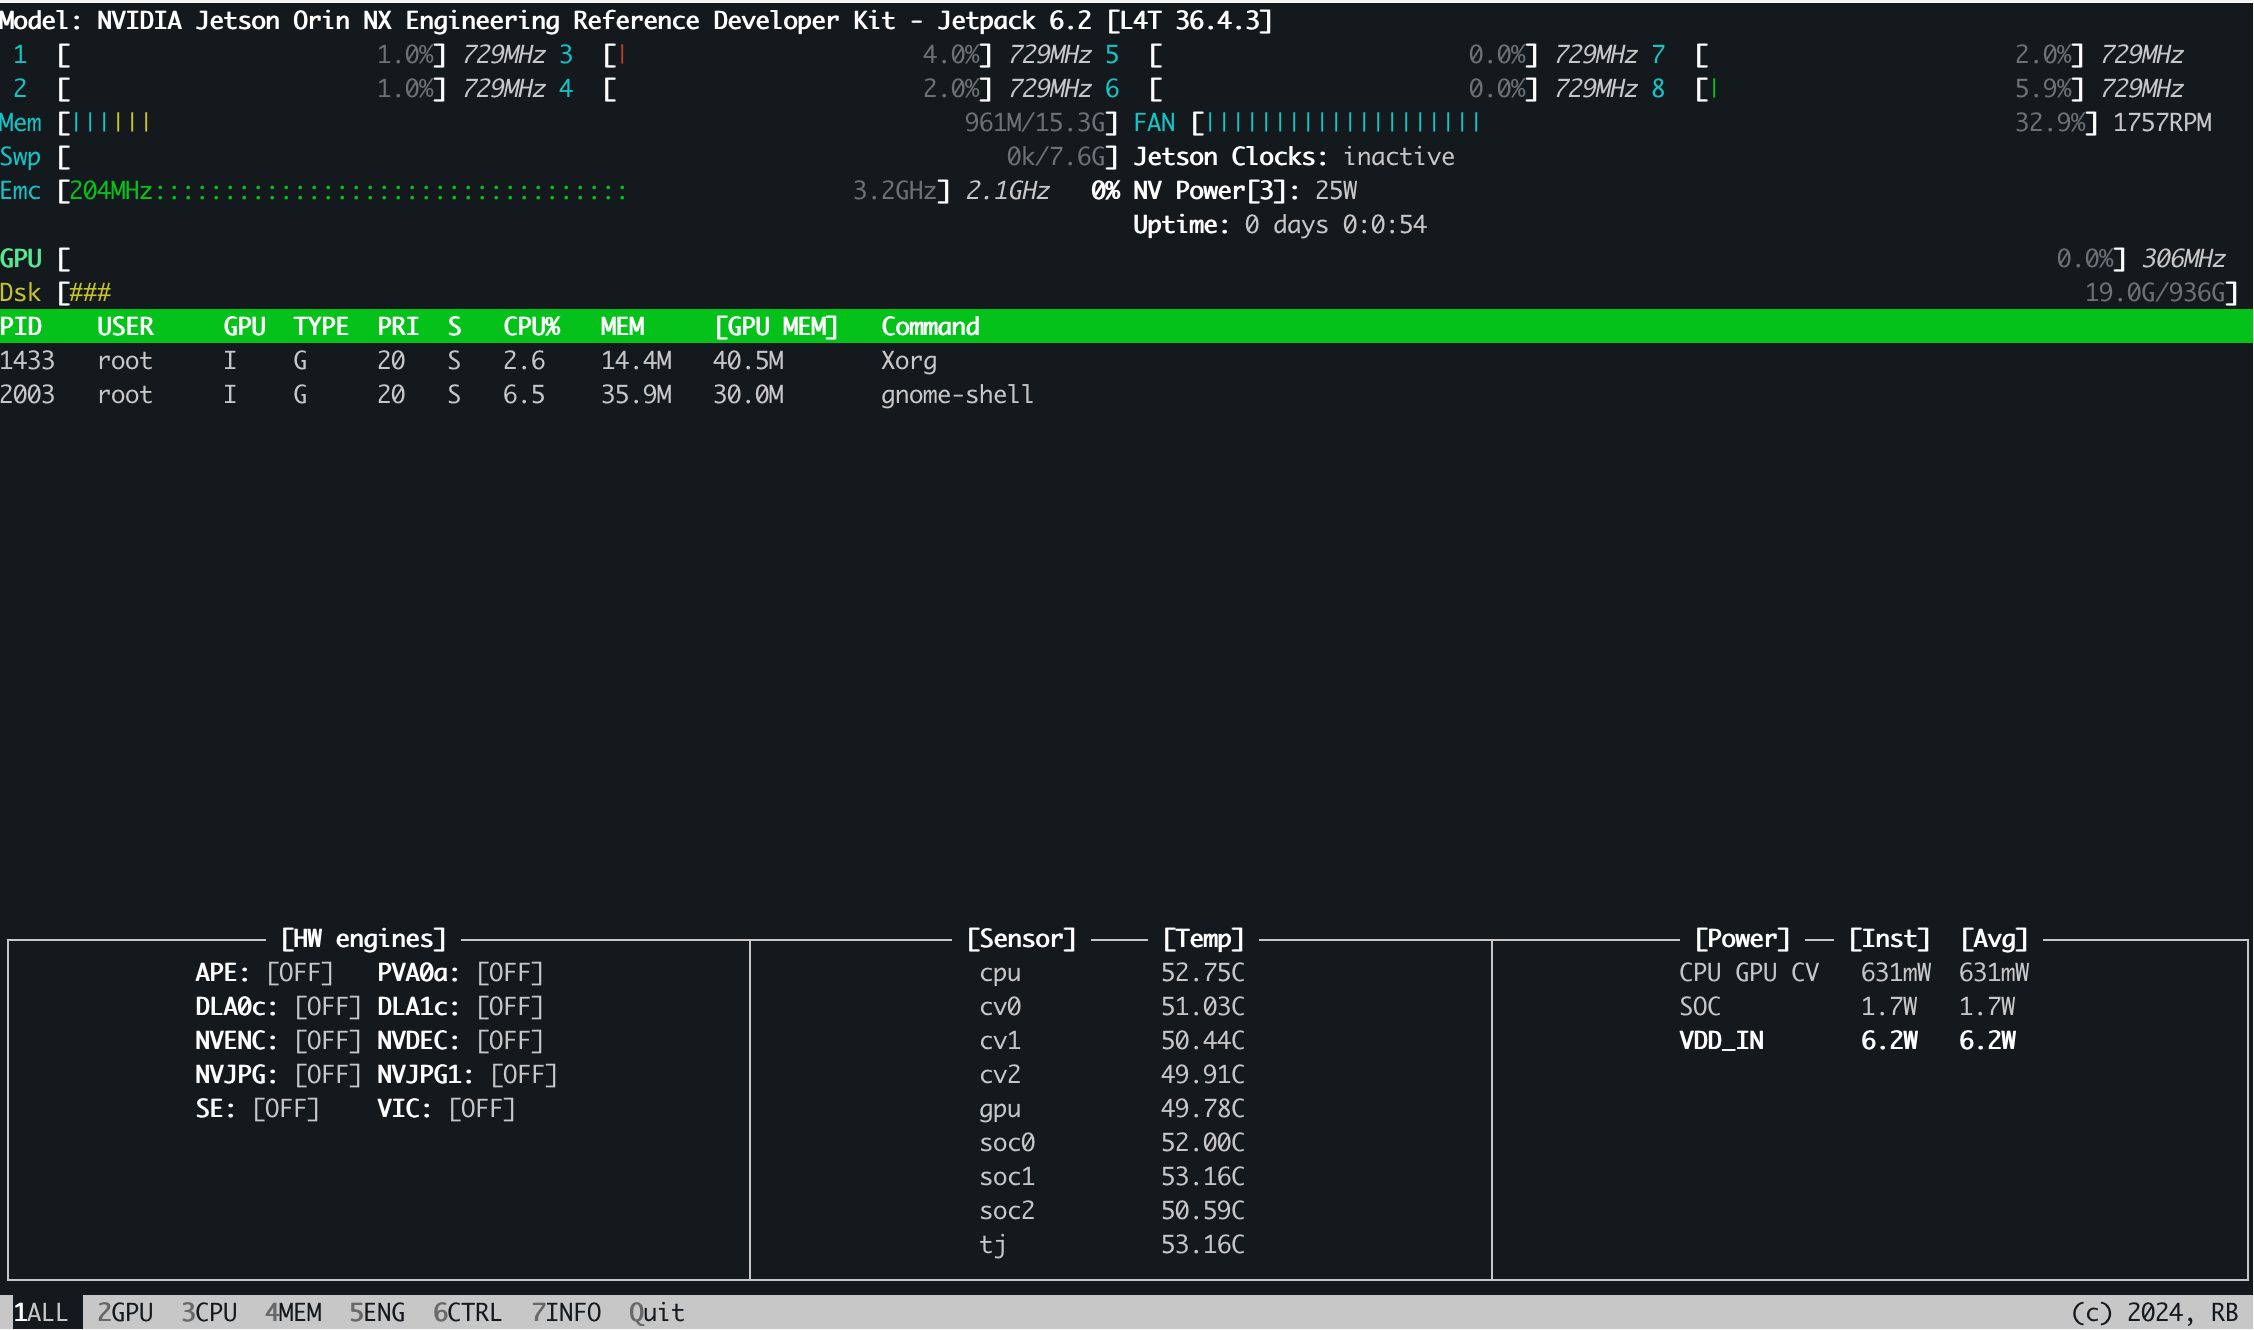Select the Xorg process row
2254x1330 pixels.
[x=908, y=360]
